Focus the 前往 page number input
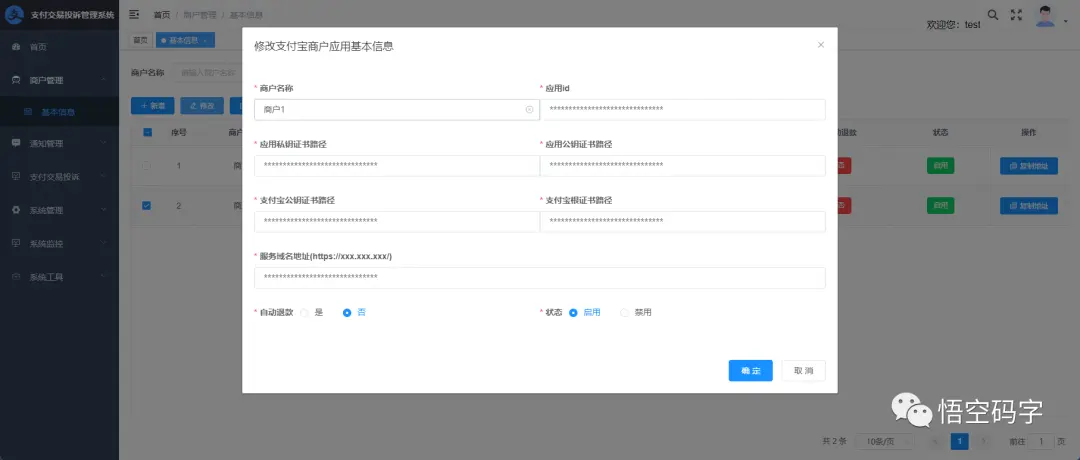This screenshot has width=1080, height=460. pos(1041,441)
